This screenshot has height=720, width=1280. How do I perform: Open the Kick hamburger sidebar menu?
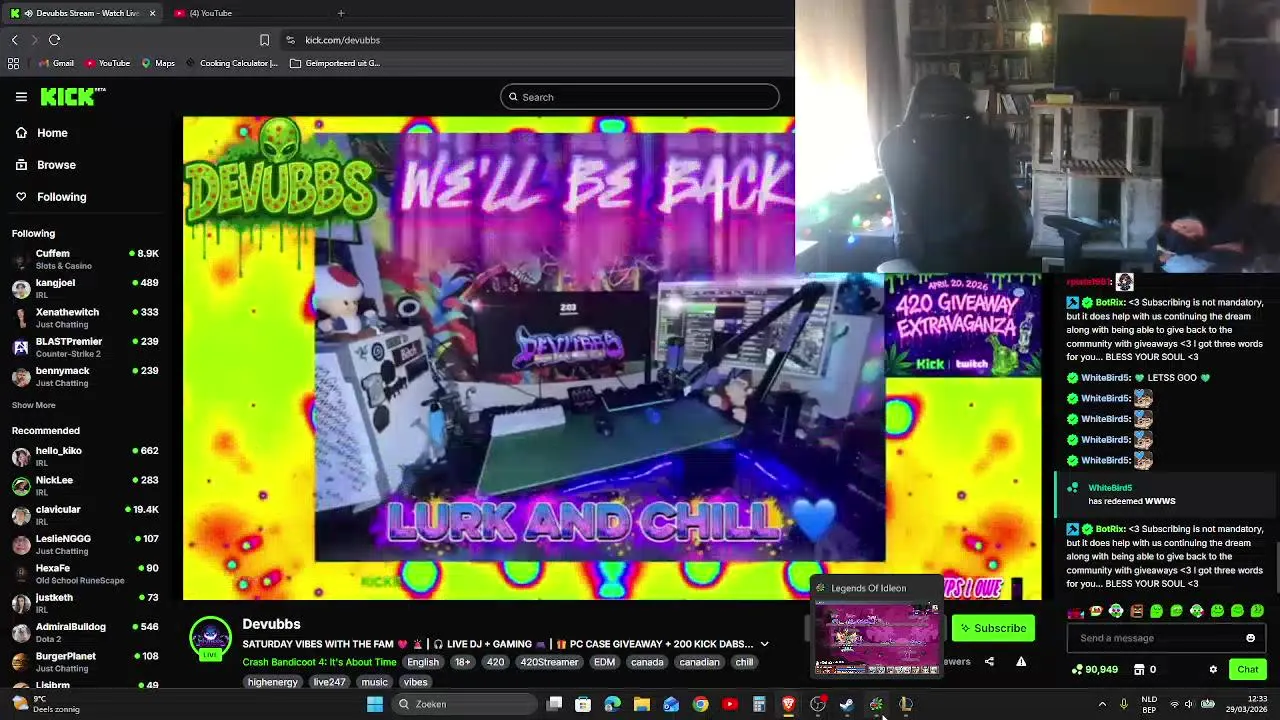[21, 97]
